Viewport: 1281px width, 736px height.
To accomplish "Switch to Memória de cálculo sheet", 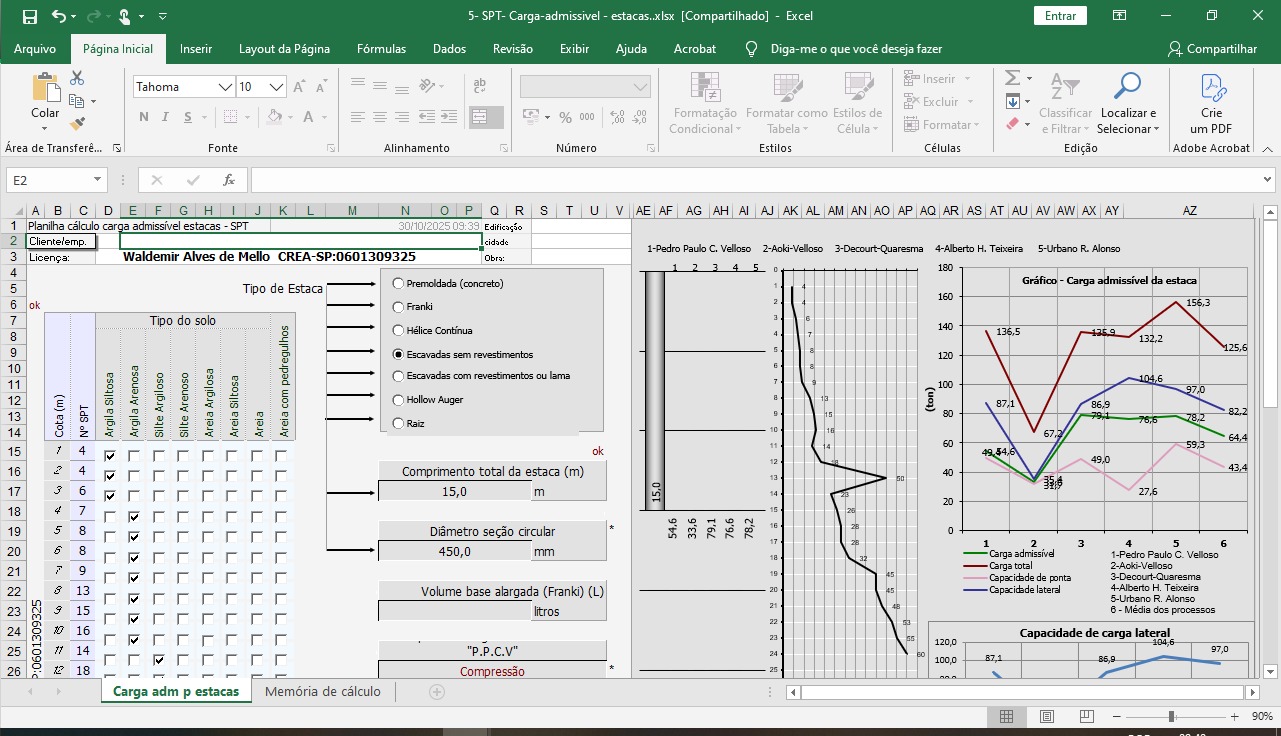I will (322, 691).
